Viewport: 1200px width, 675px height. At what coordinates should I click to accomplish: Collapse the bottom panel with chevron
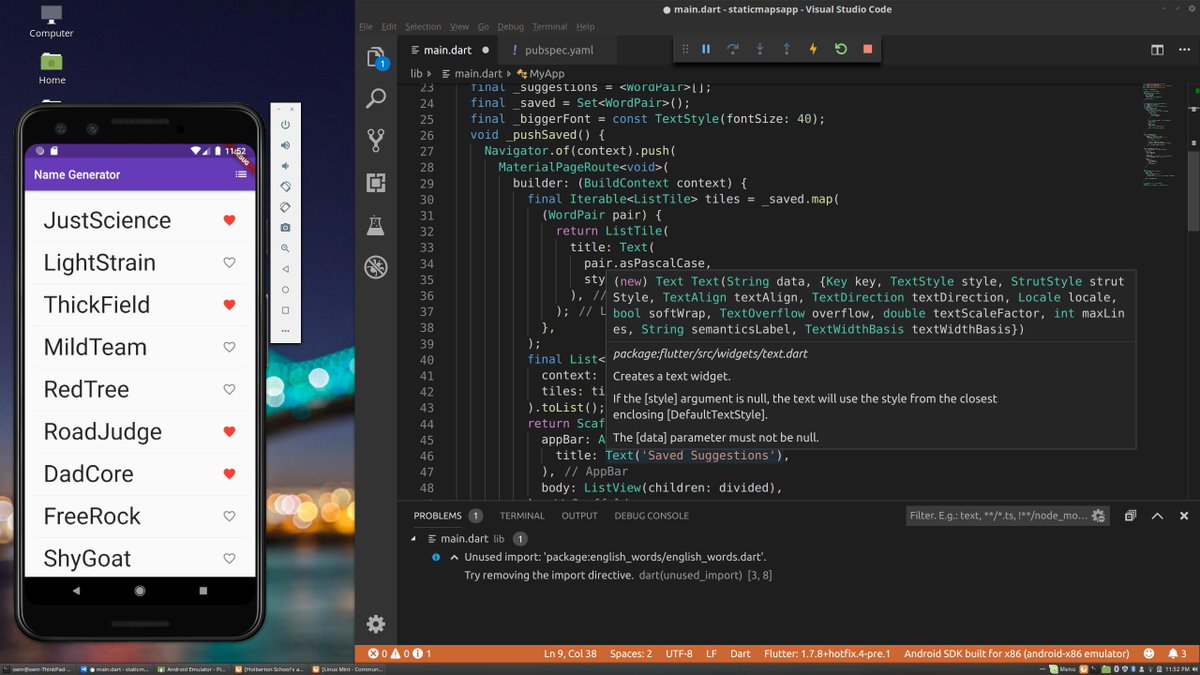pos(1157,516)
